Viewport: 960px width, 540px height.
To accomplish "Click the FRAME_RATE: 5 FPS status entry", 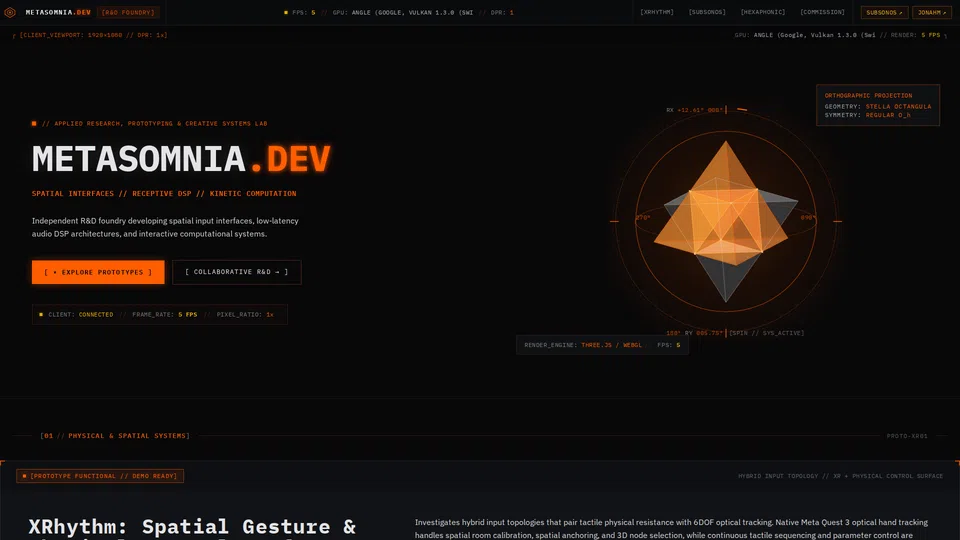I will pyautogui.click(x=165, y=315).
